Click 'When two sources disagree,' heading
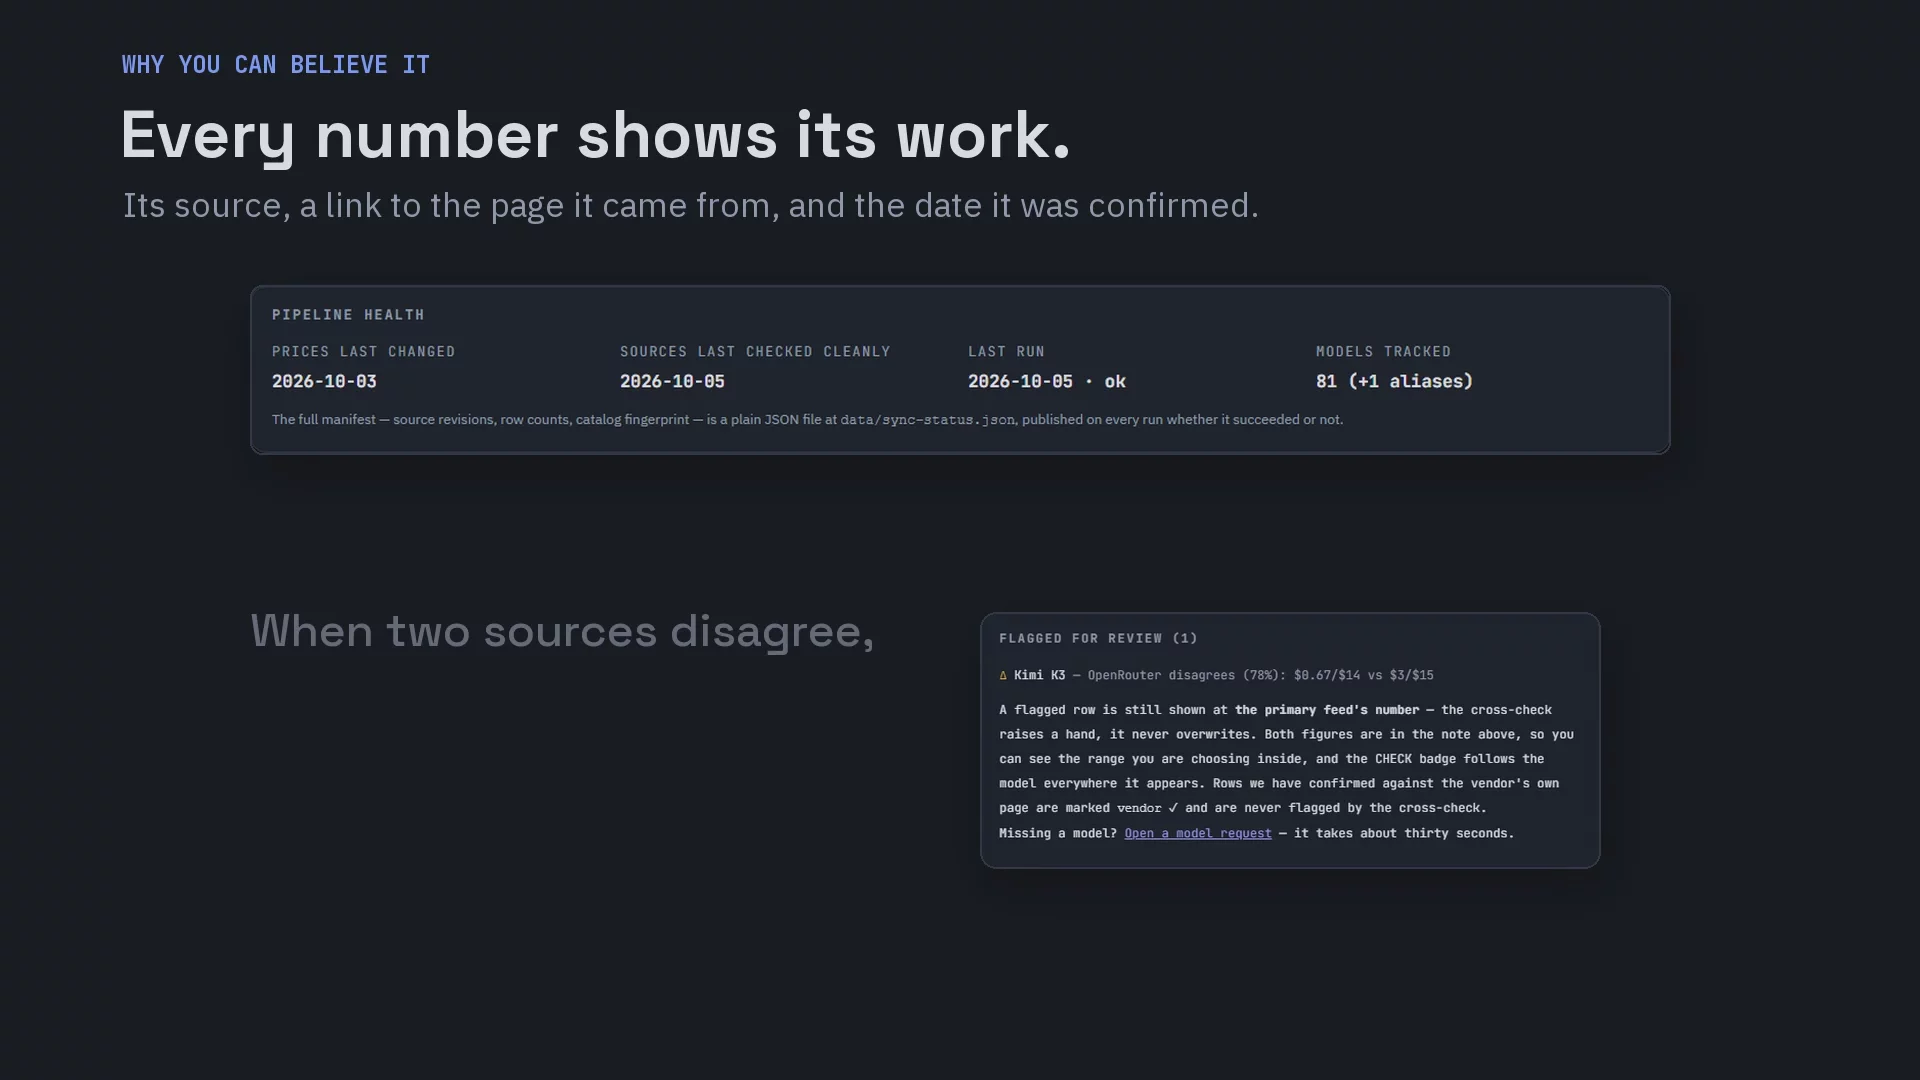The height and width of the screenshot is (1080, 1920). (x=562, y=632)
